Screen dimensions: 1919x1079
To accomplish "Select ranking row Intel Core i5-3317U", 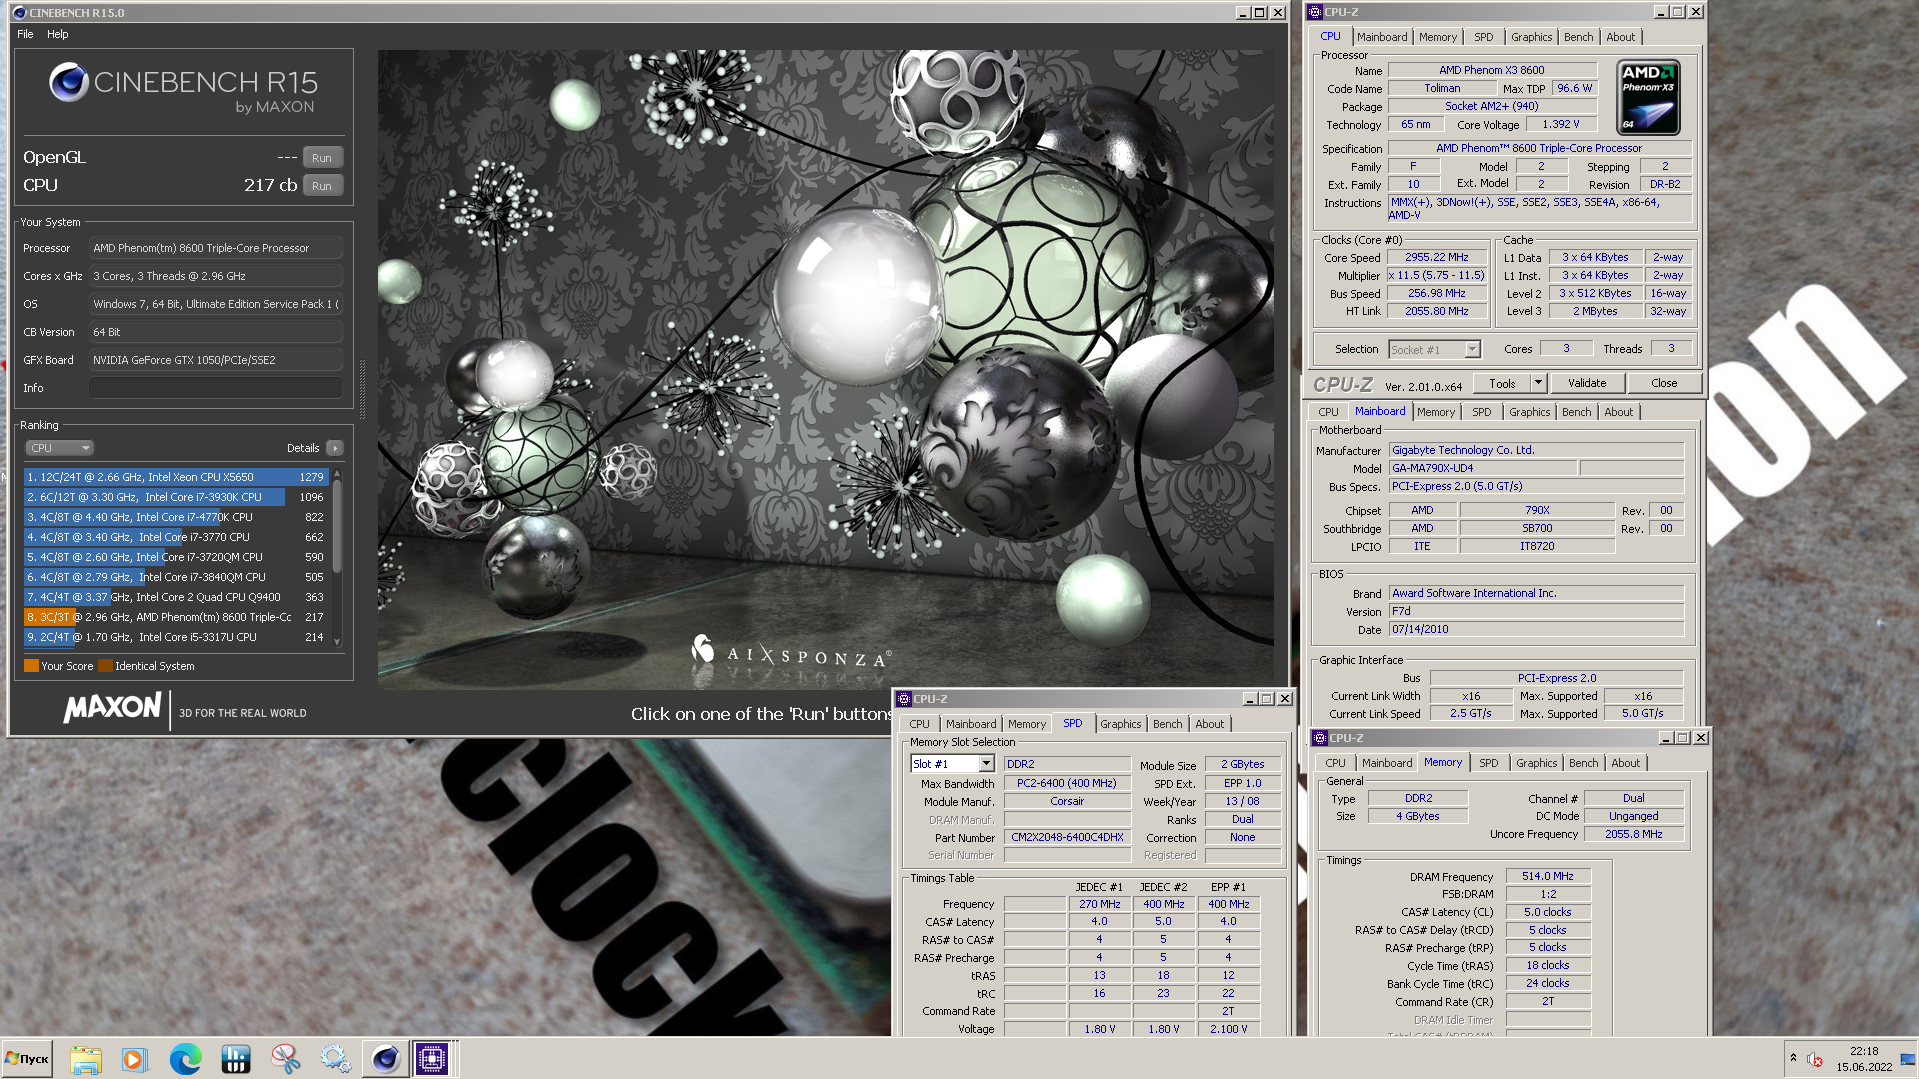I will (x=176, y=637).
